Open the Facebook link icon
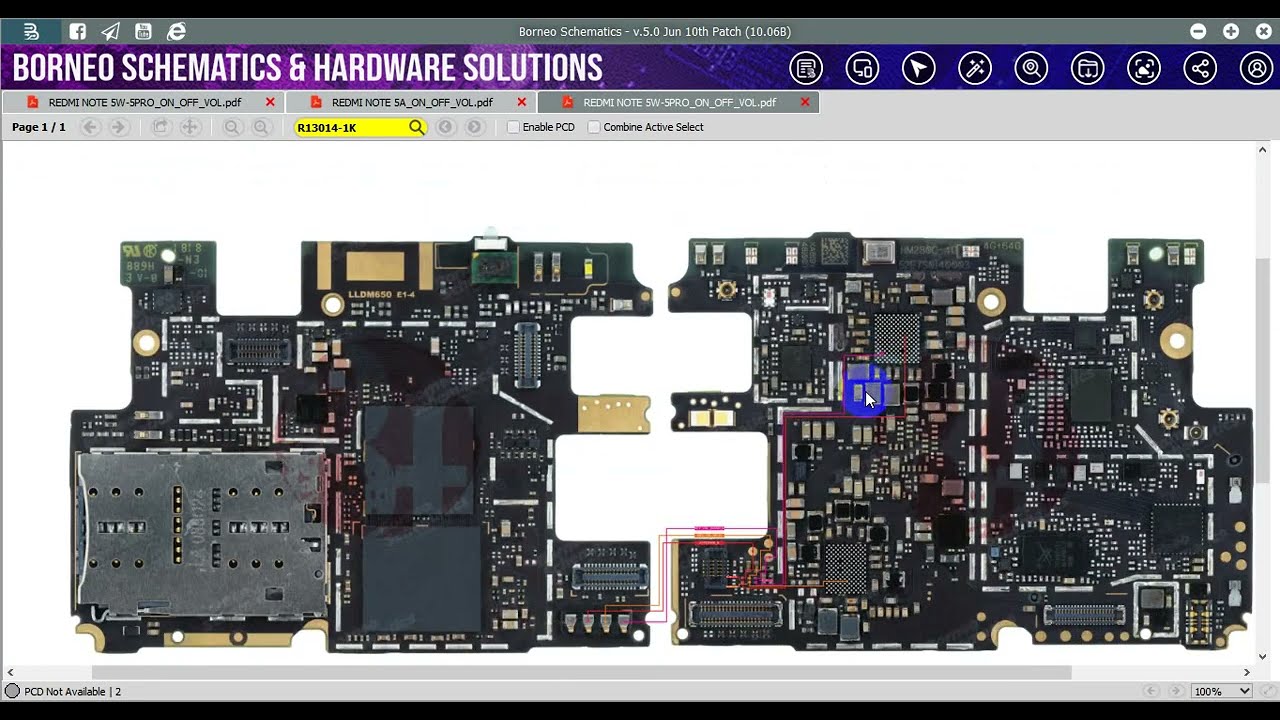This screenshot has width=1280, height=720. 77,32
